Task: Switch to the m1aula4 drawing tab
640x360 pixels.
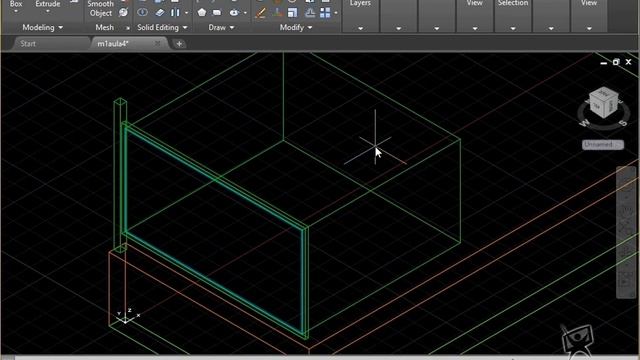Action: (113, 44)
